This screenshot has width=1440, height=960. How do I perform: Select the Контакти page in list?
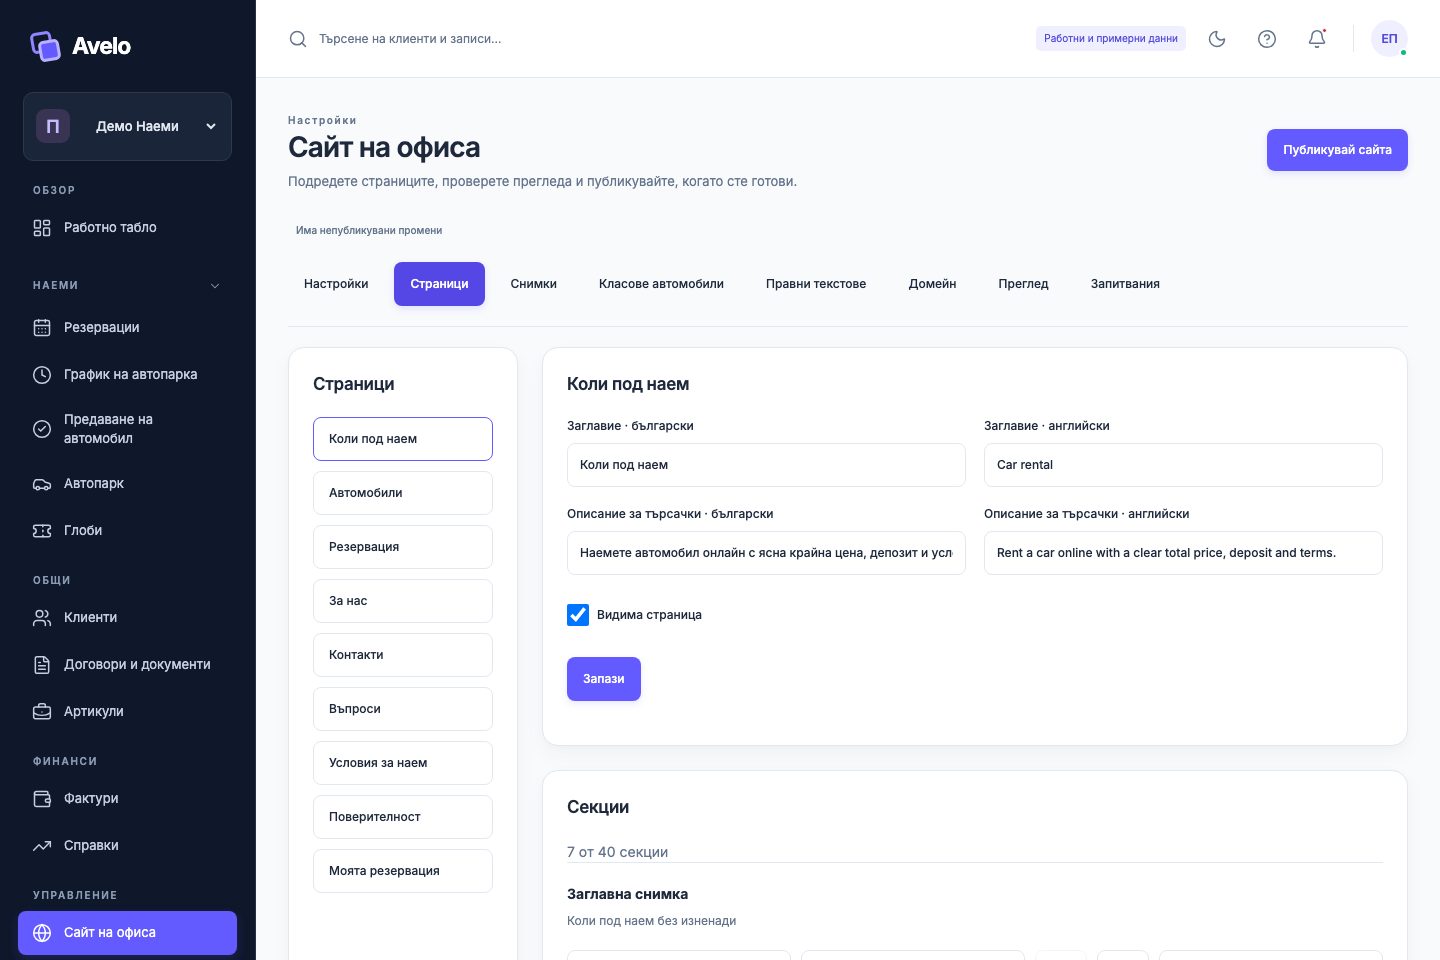pyautogui.click(x=403, y=655)
